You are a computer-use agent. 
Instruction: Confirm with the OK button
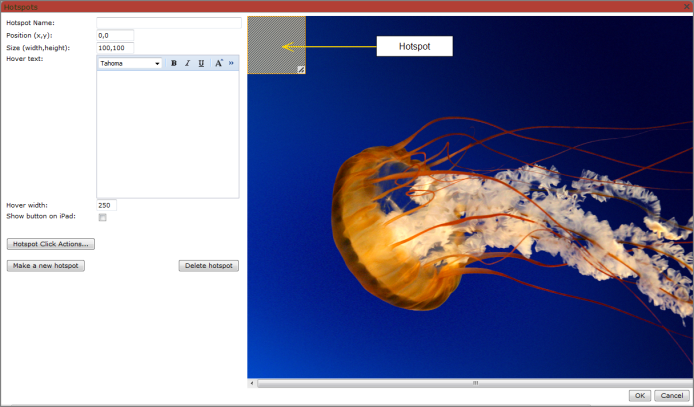(x=640, y=395)
